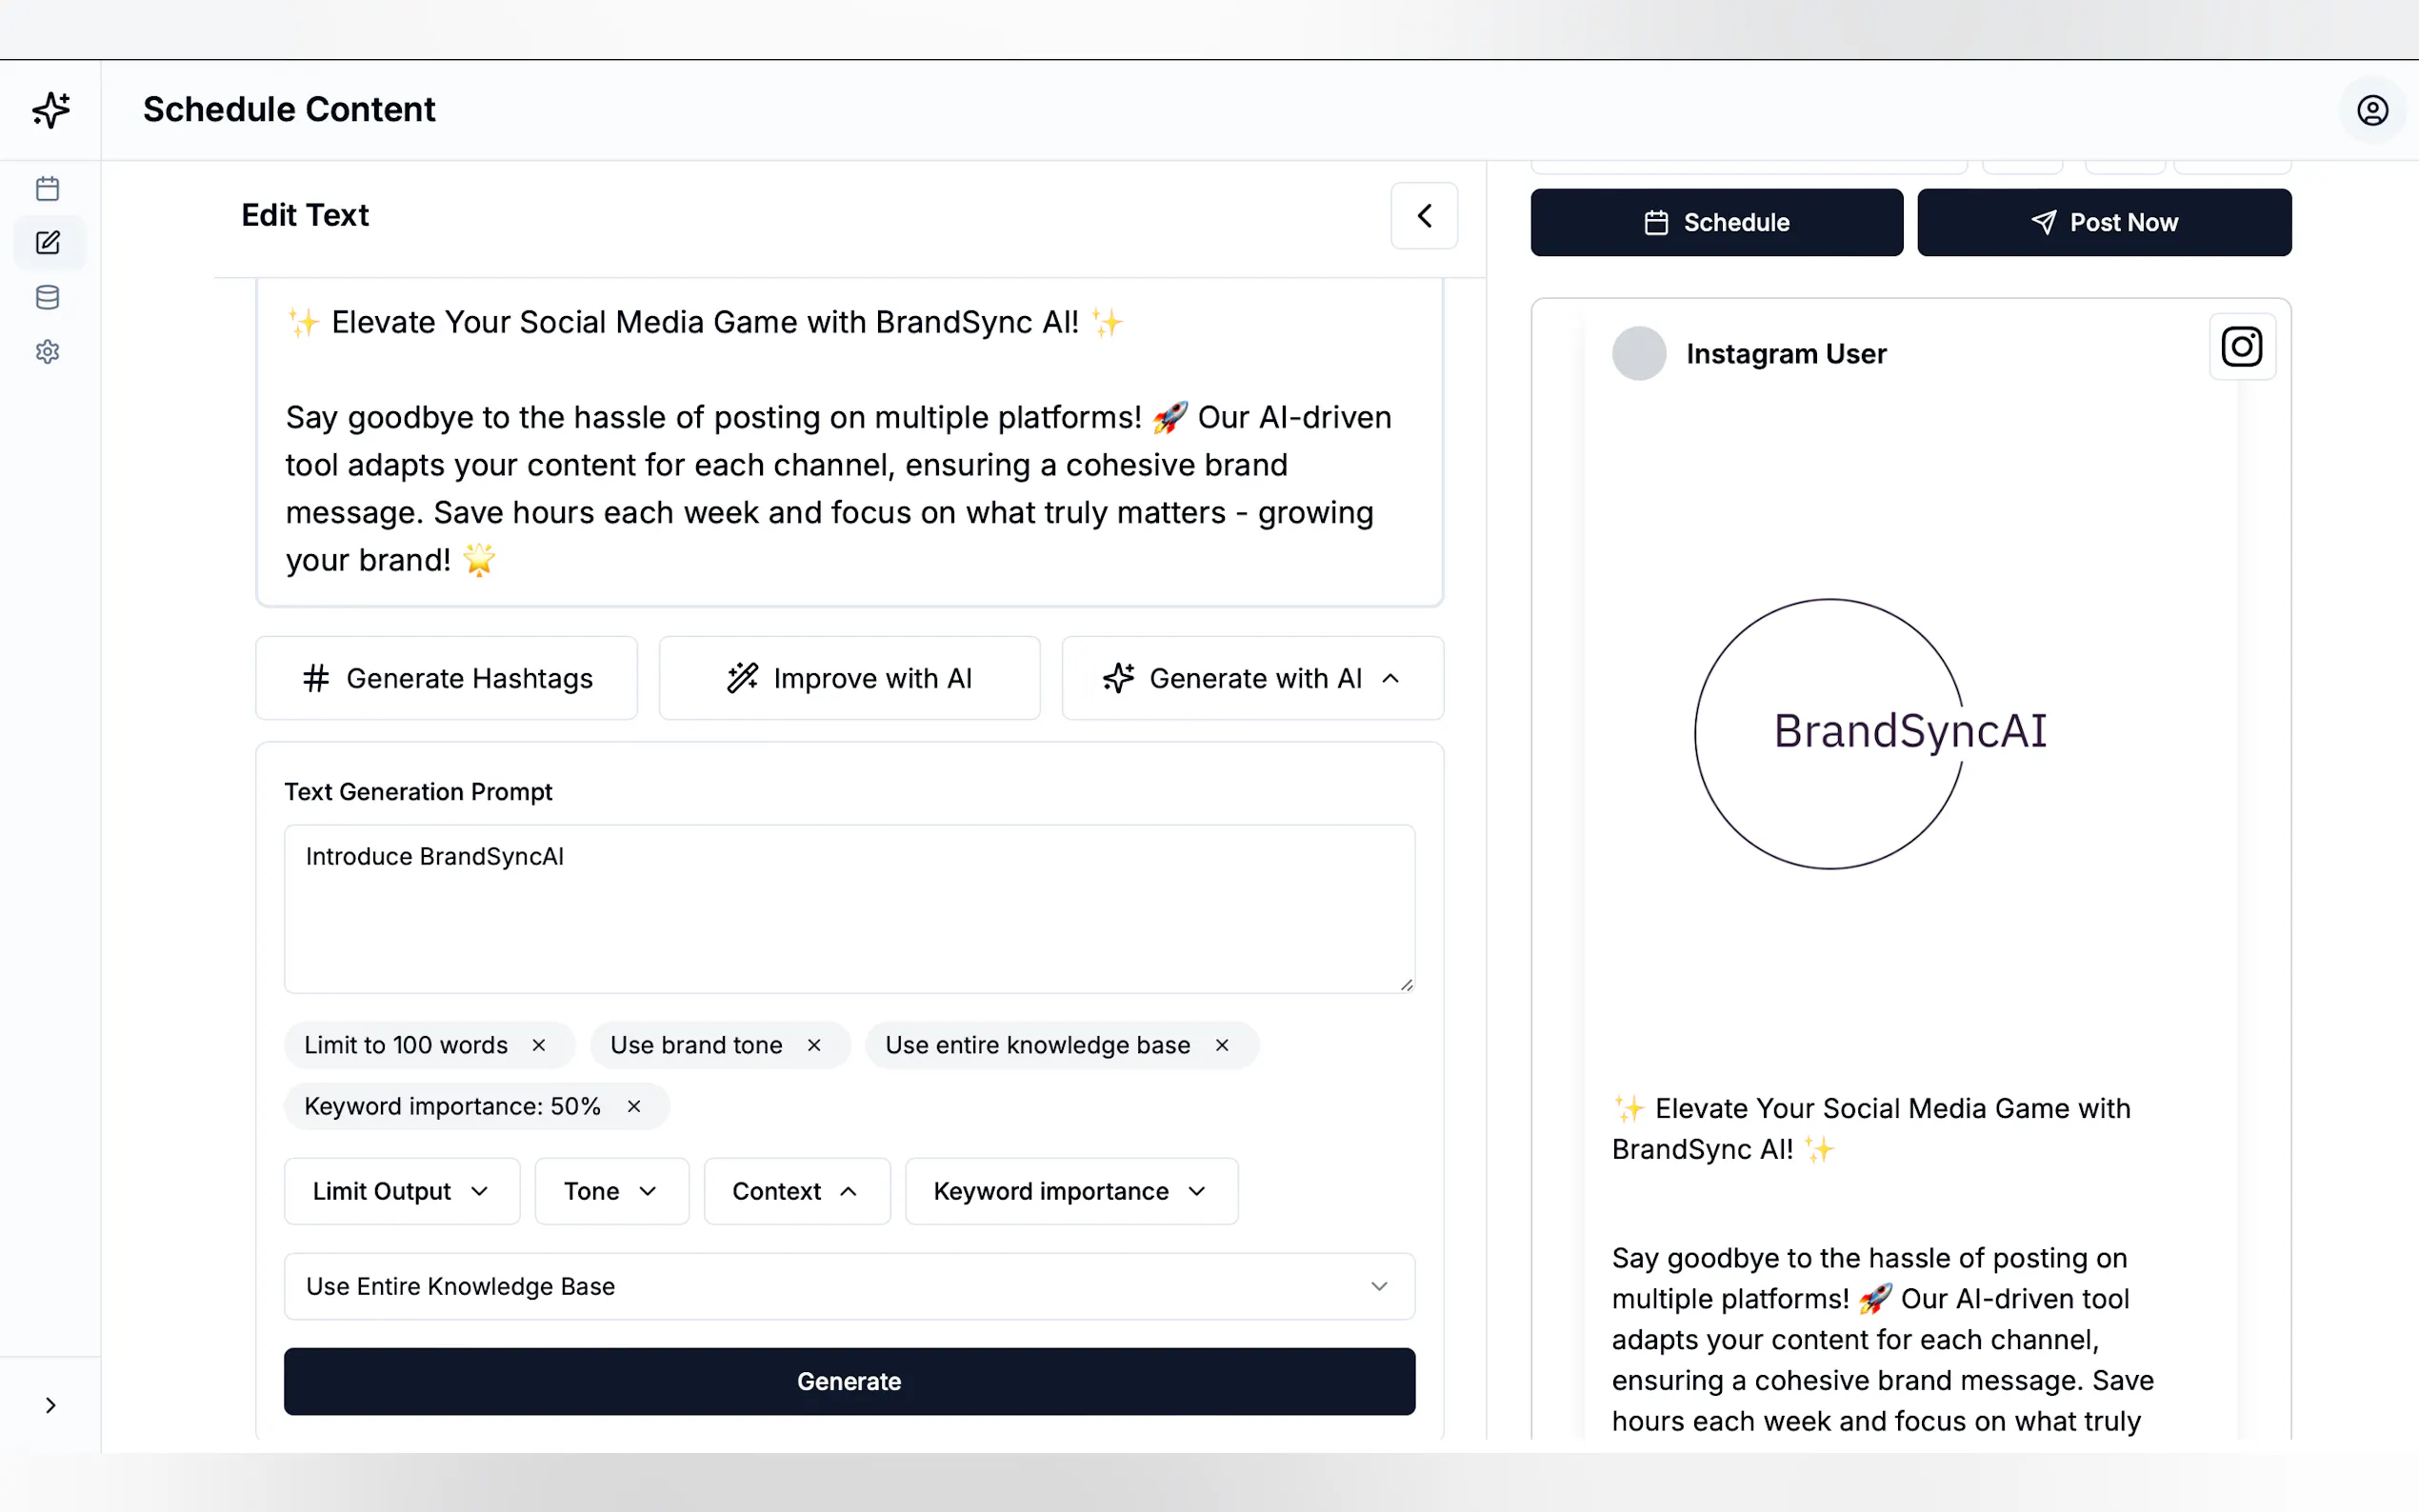Open the edit content sidebar icon
Image resolution: width=2419 pixels, height=1512 pixels.
coord(47,243)
